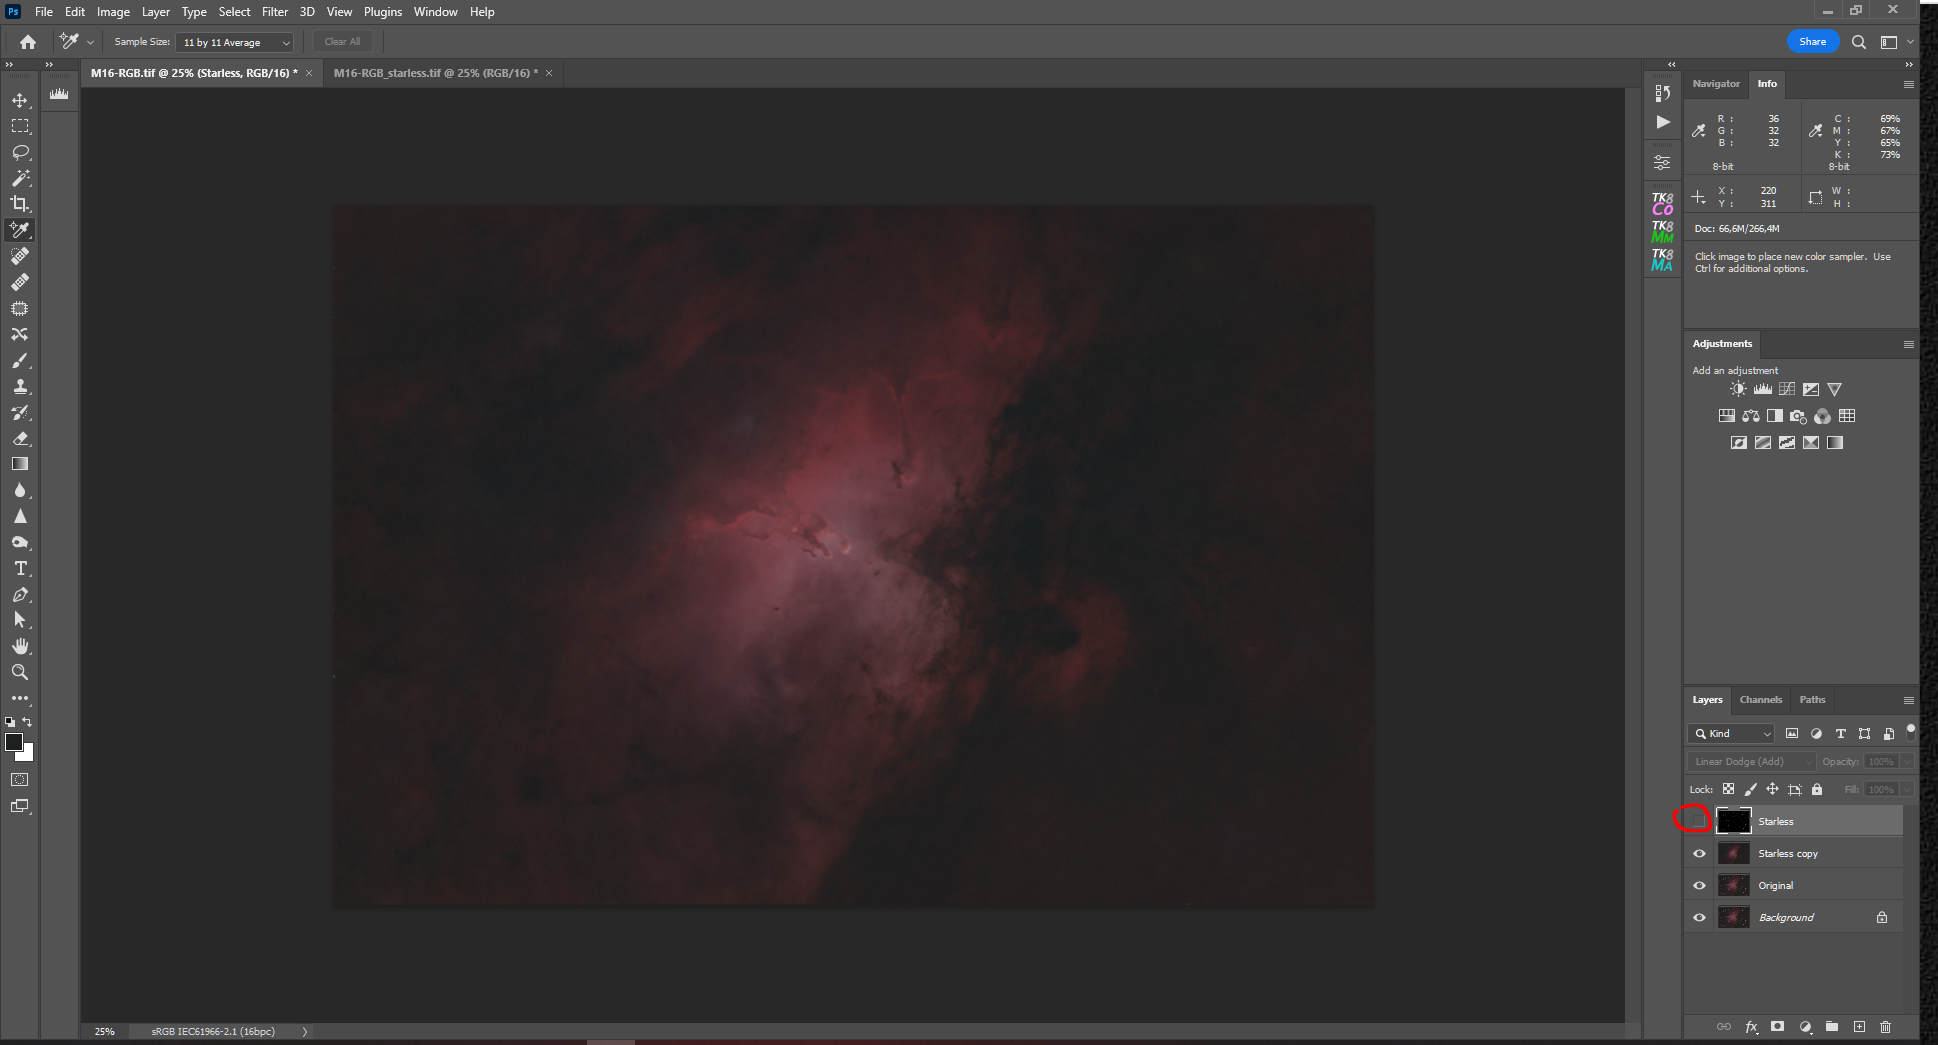Select the Clone Stamp tool
The image size is (1938, 1045).
[x=20, y=386]
